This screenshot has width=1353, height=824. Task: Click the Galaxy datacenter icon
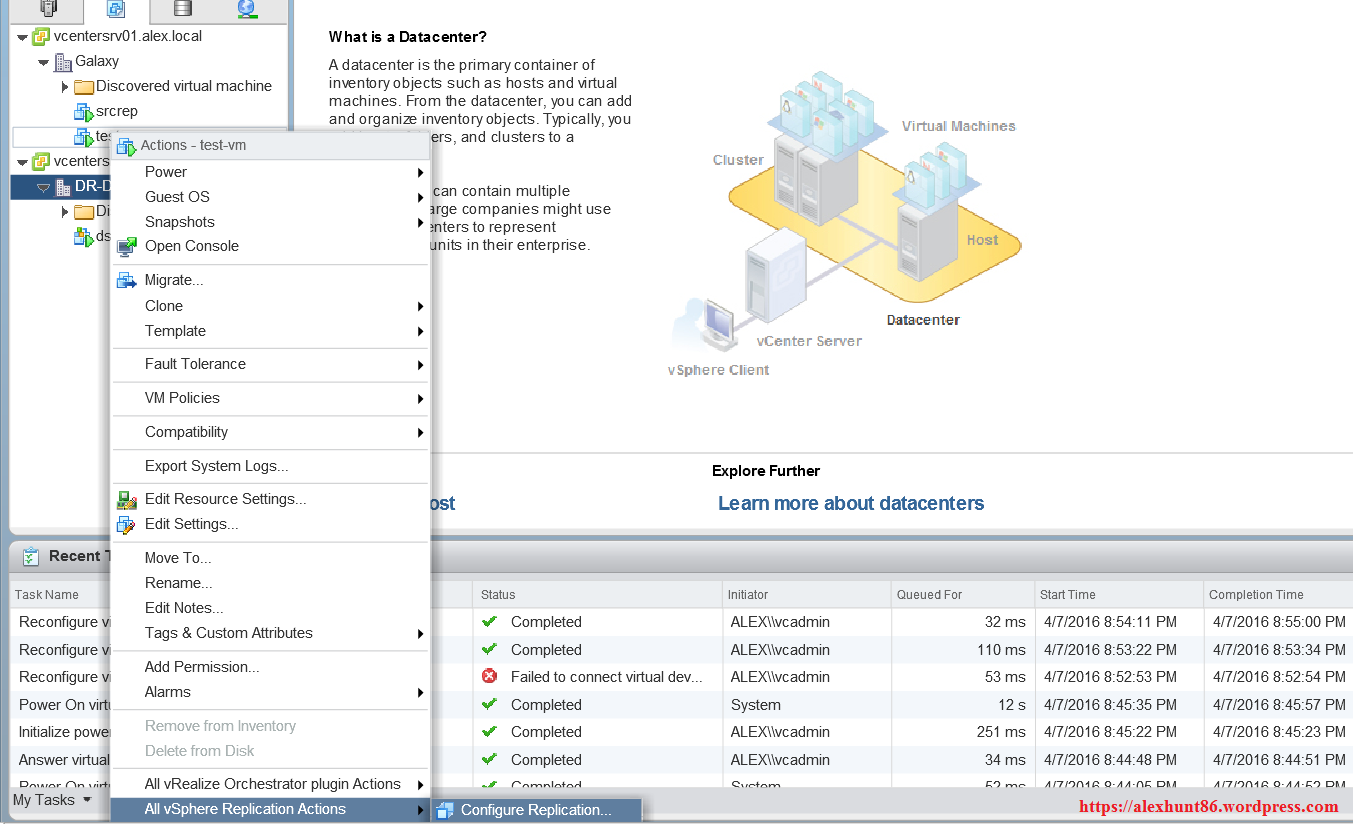tap(63, 62)
